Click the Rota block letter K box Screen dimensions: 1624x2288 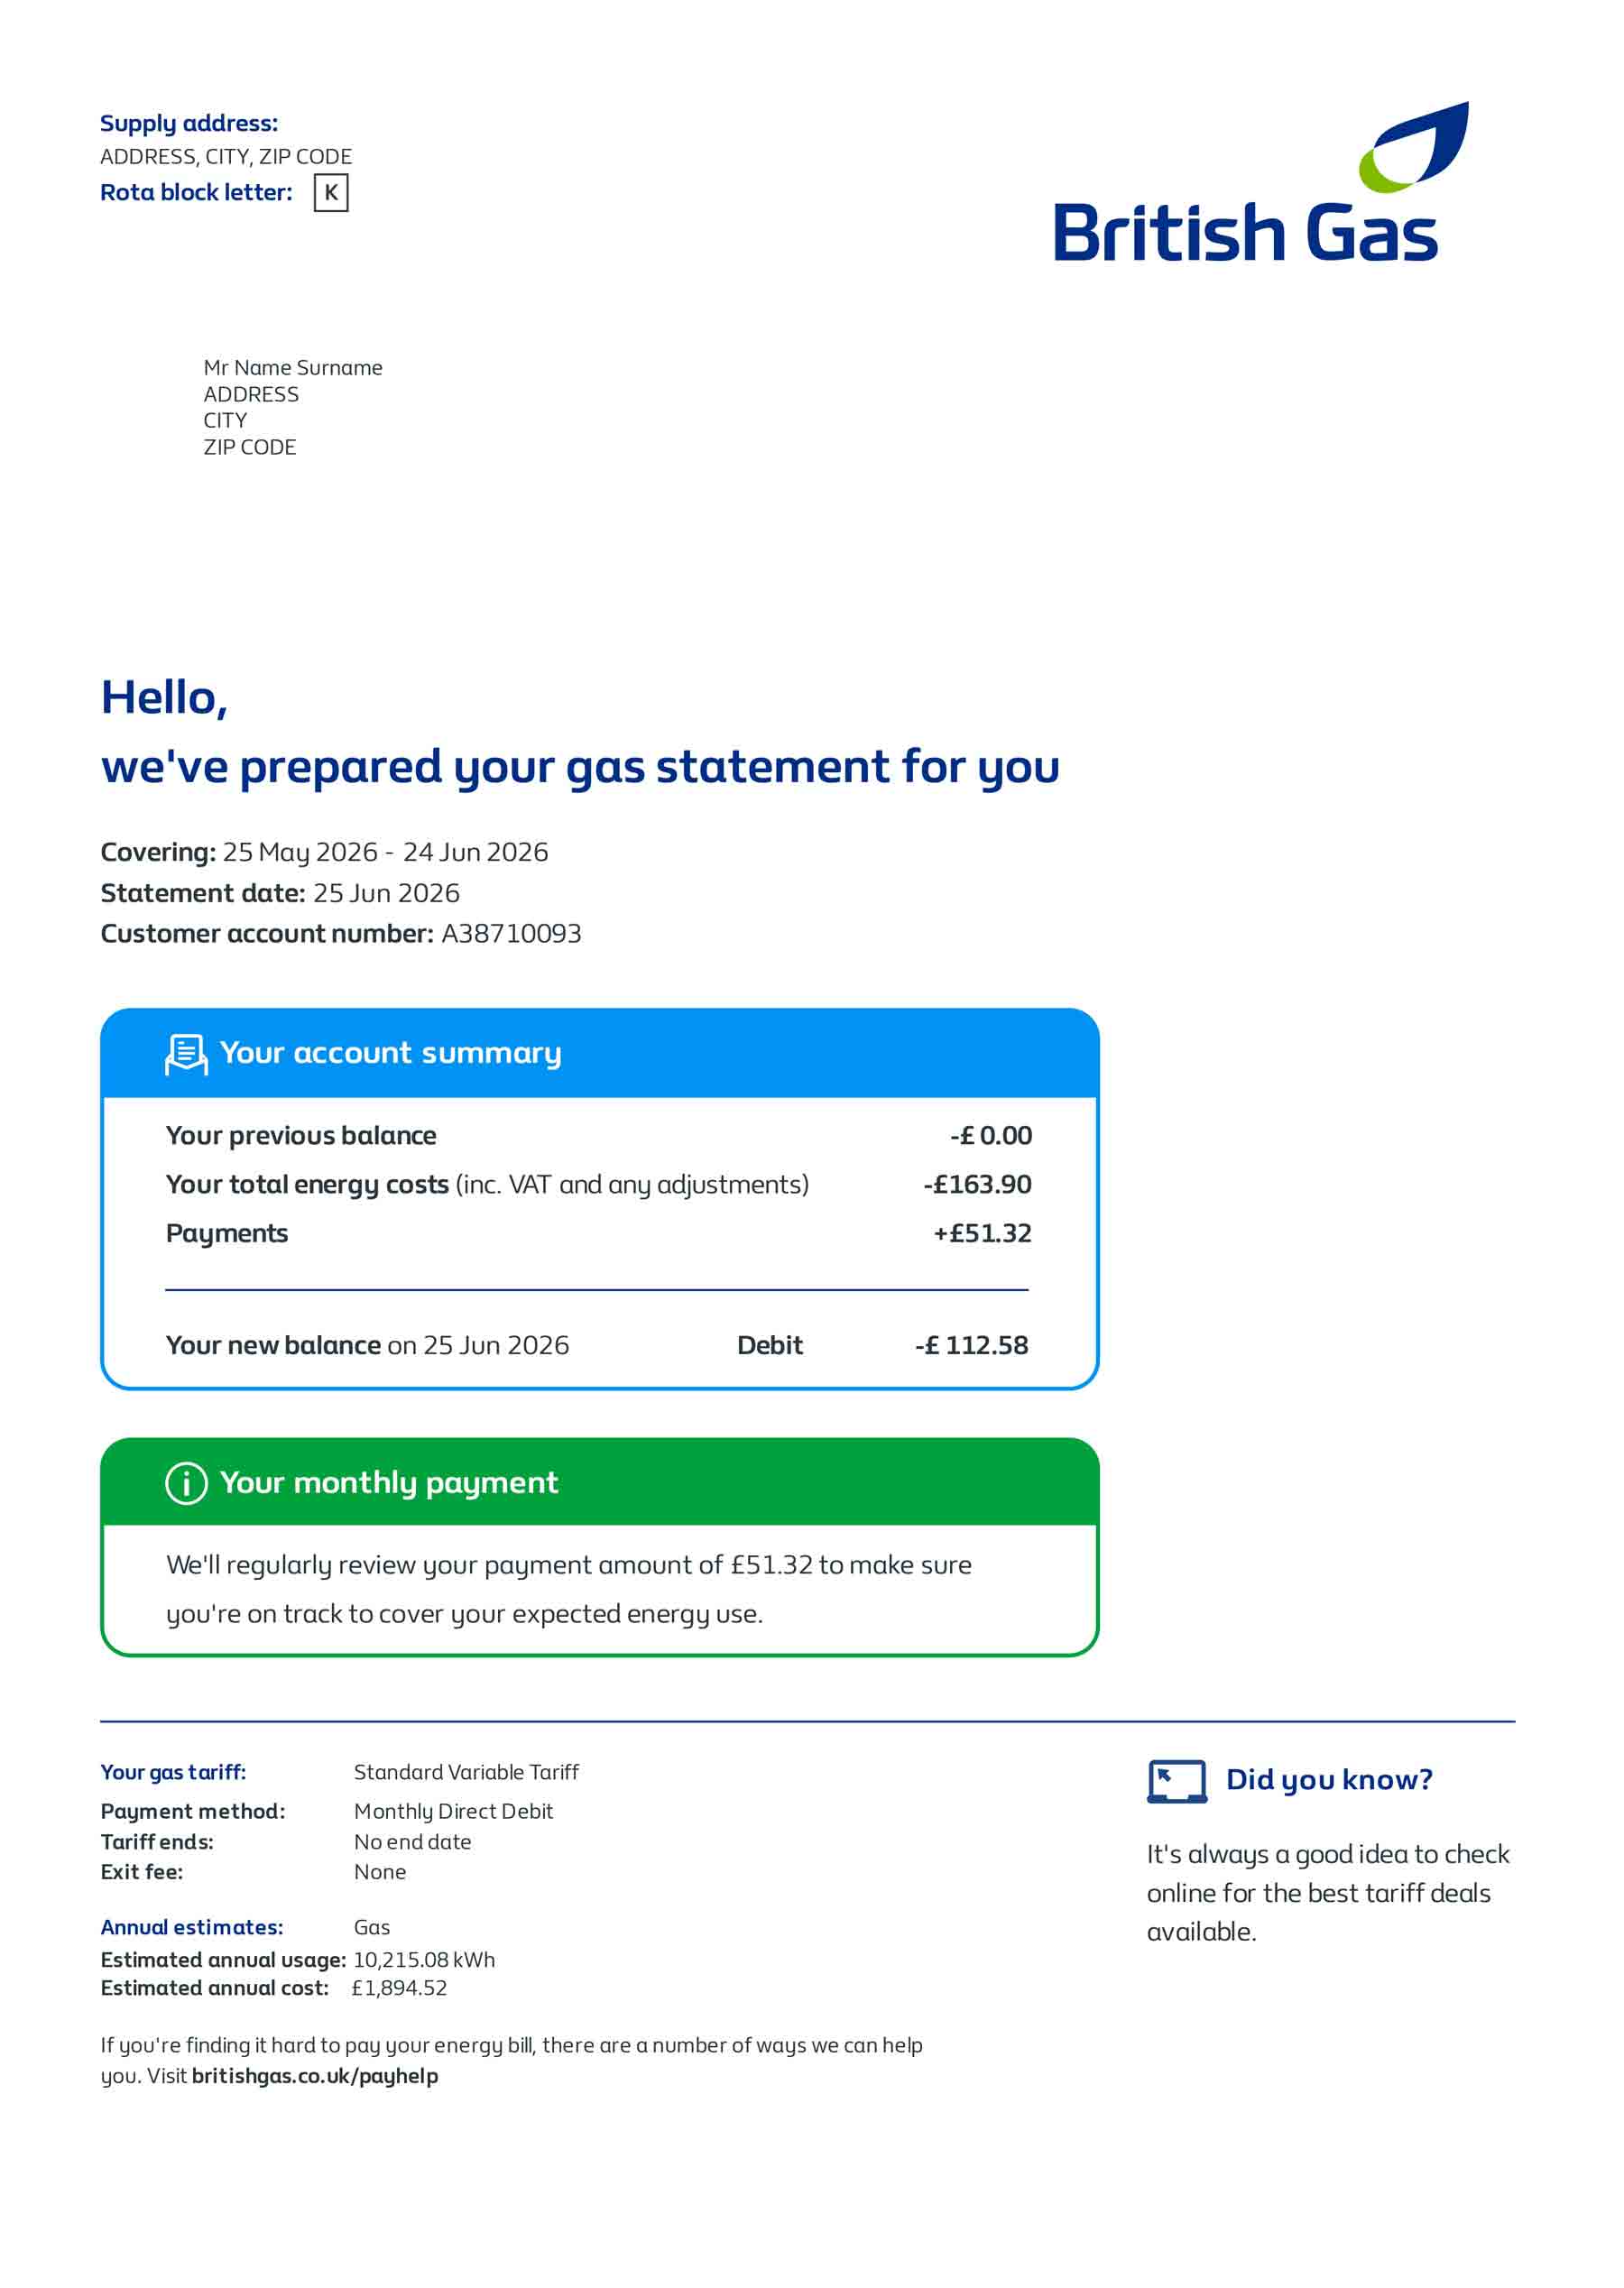click(331, 193)
